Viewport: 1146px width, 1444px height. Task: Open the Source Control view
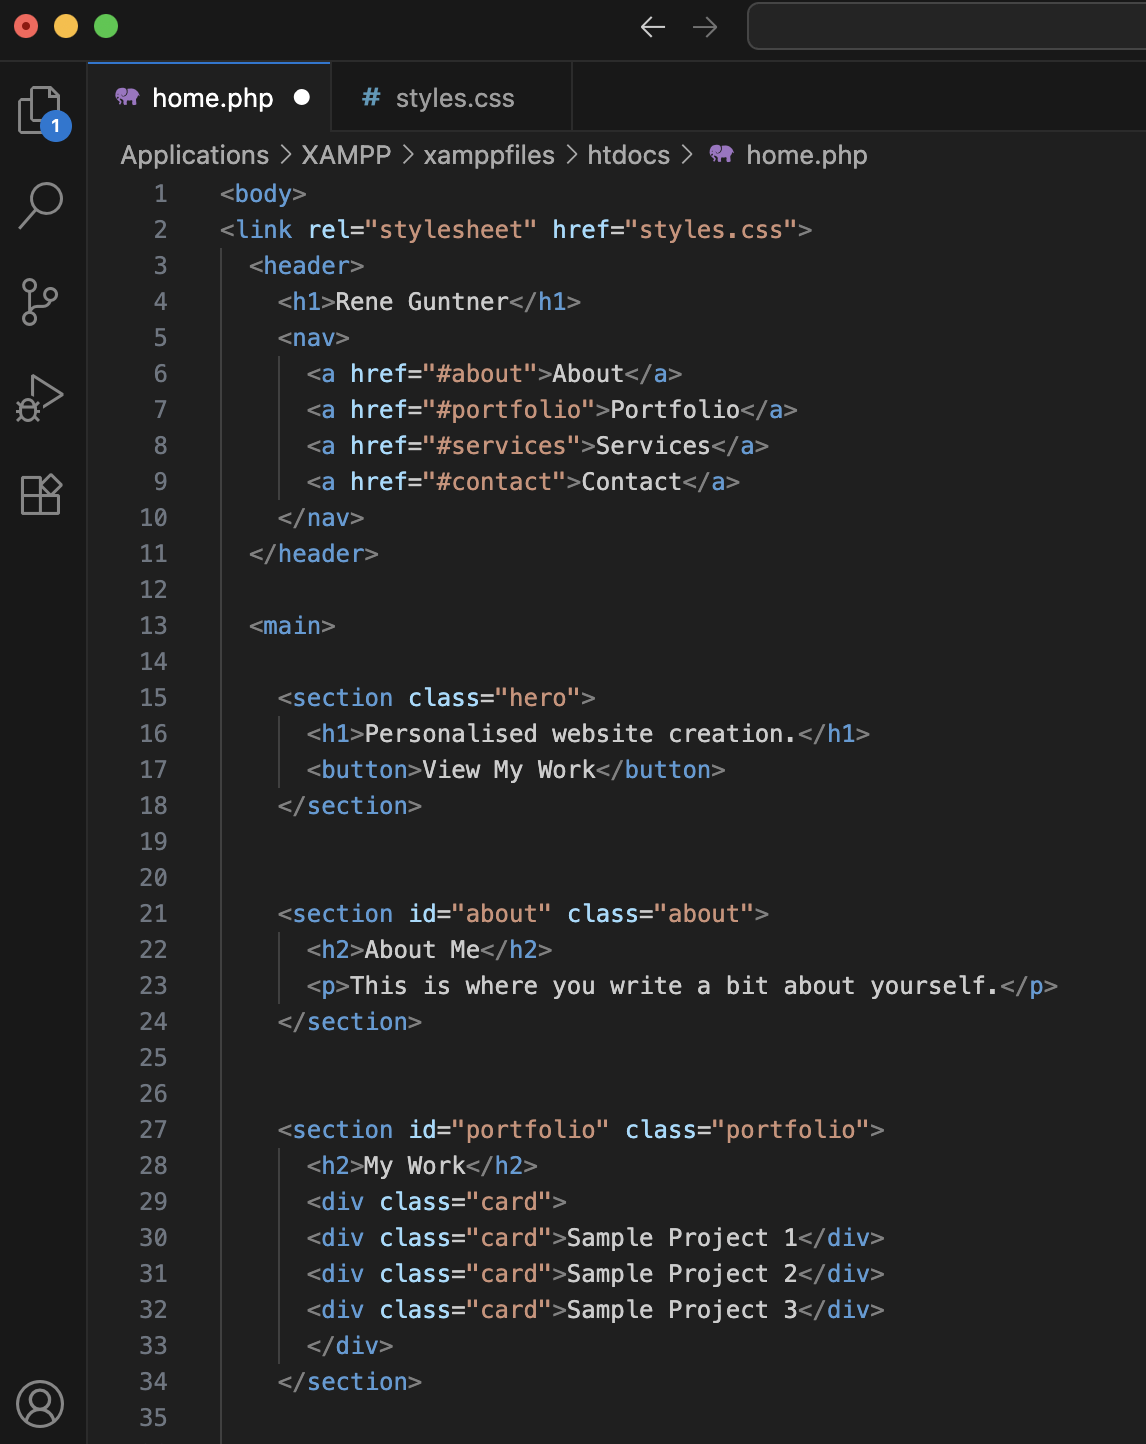click(40, 301)
